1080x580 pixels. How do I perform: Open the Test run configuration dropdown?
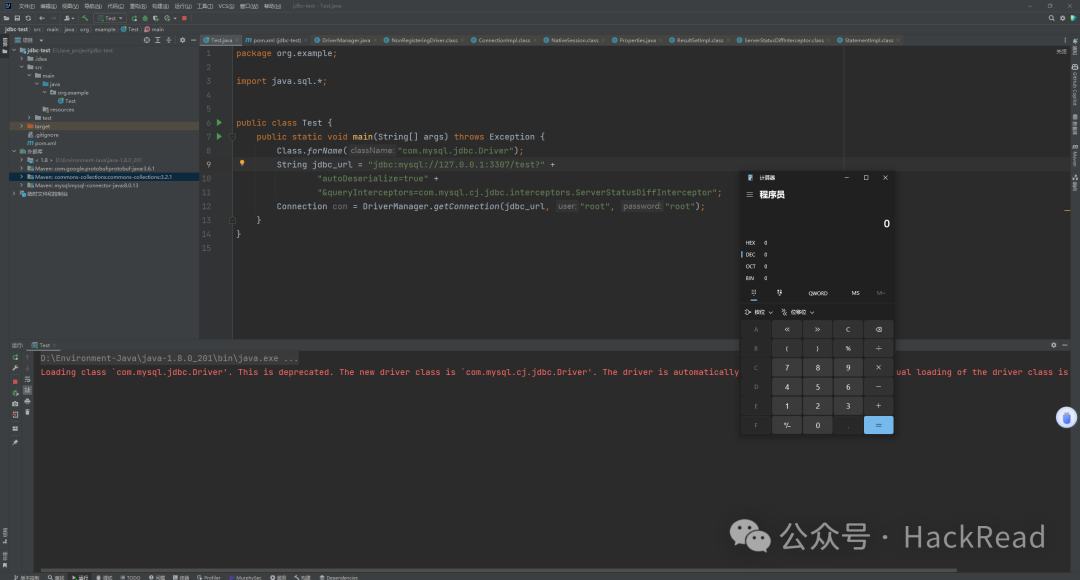coord(110,18)
